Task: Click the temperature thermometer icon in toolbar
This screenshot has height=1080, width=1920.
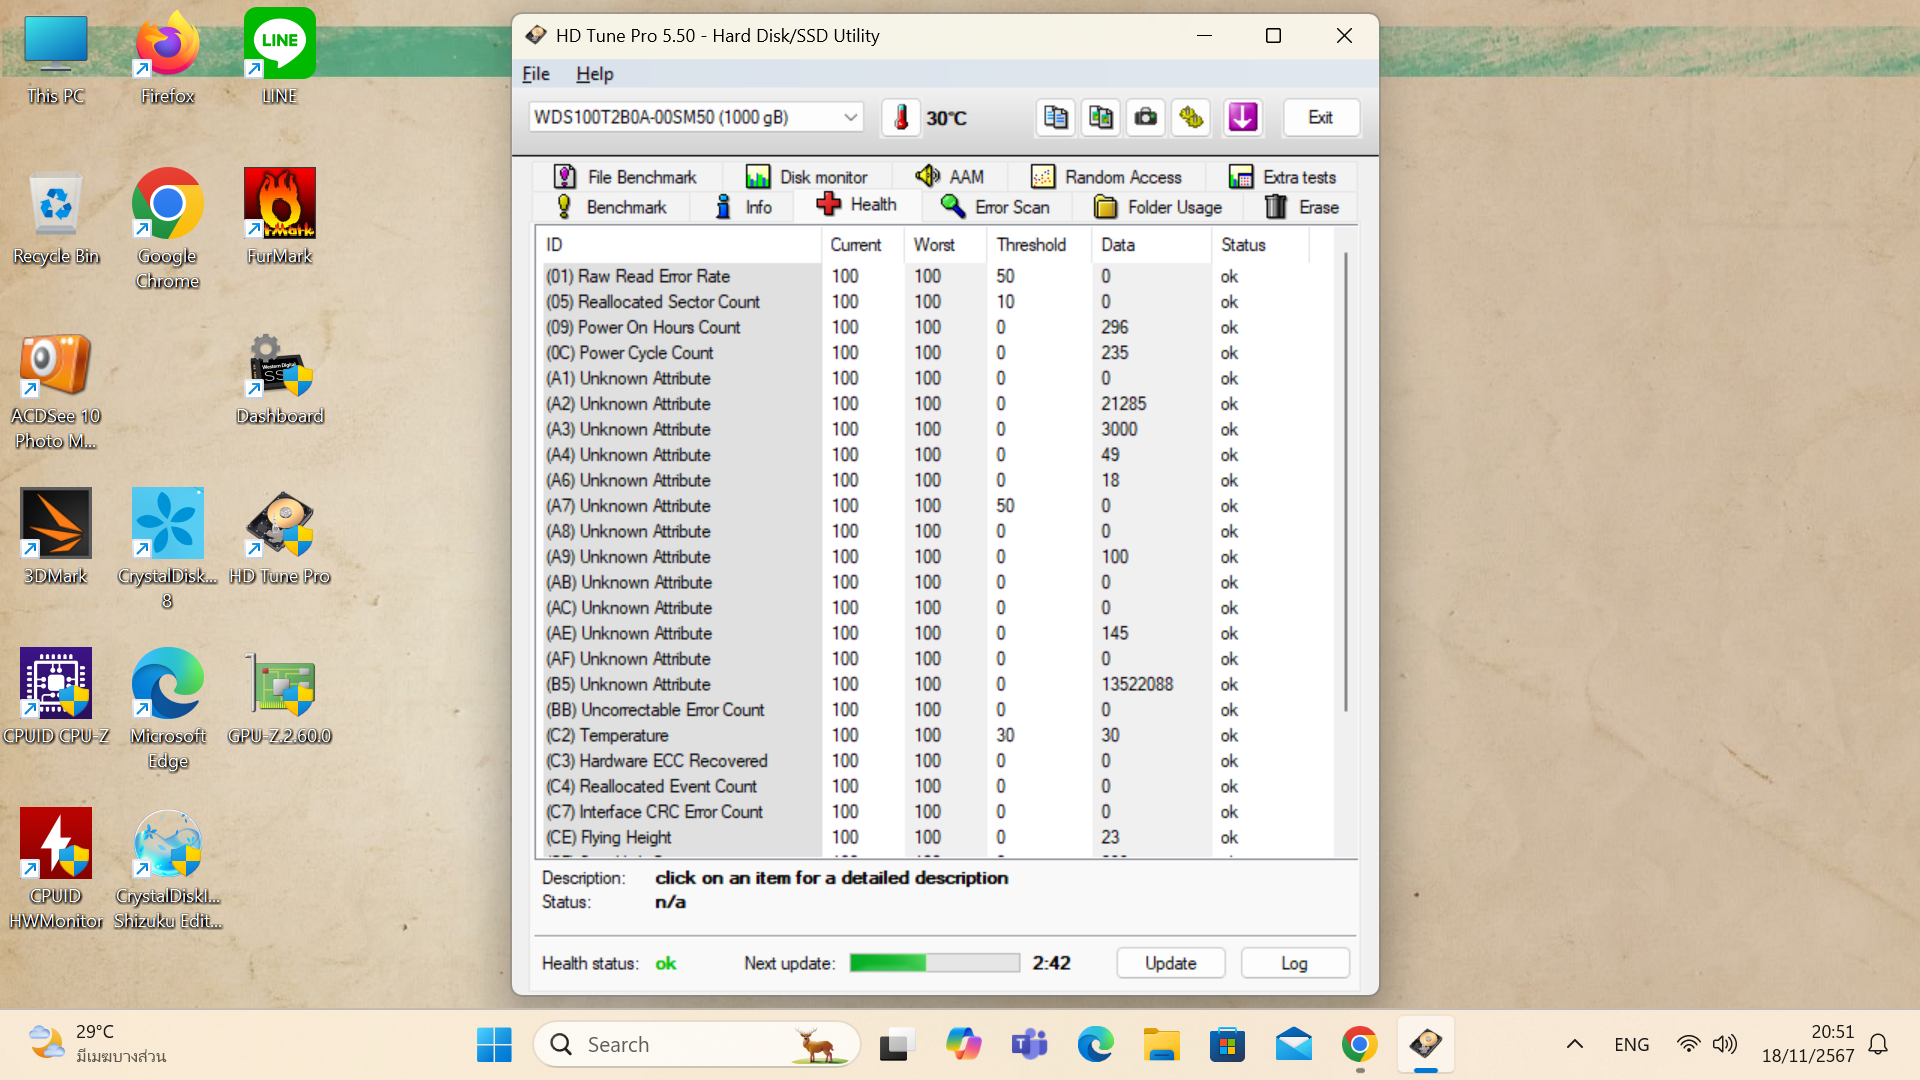Action: pos(901,118)
